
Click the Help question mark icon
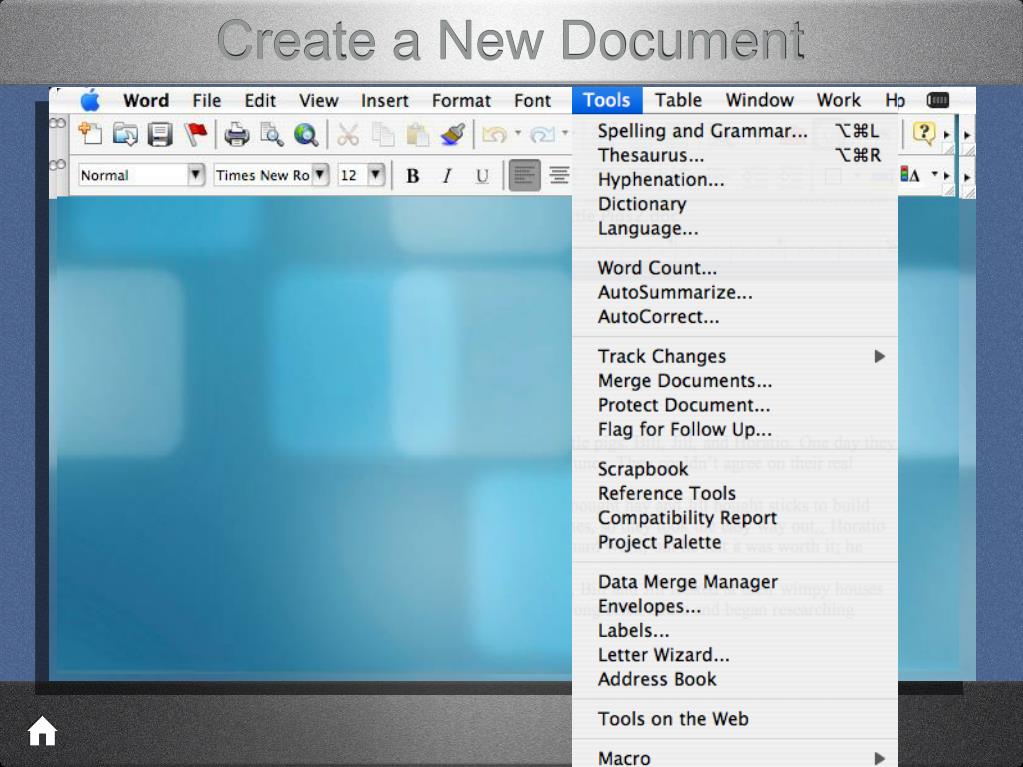point(924,133)
